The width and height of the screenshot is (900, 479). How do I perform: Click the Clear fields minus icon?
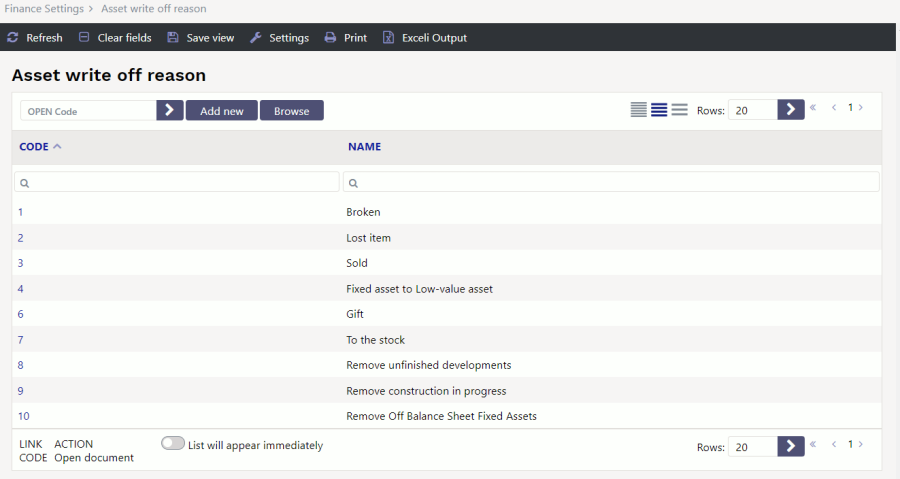point(84,37)
